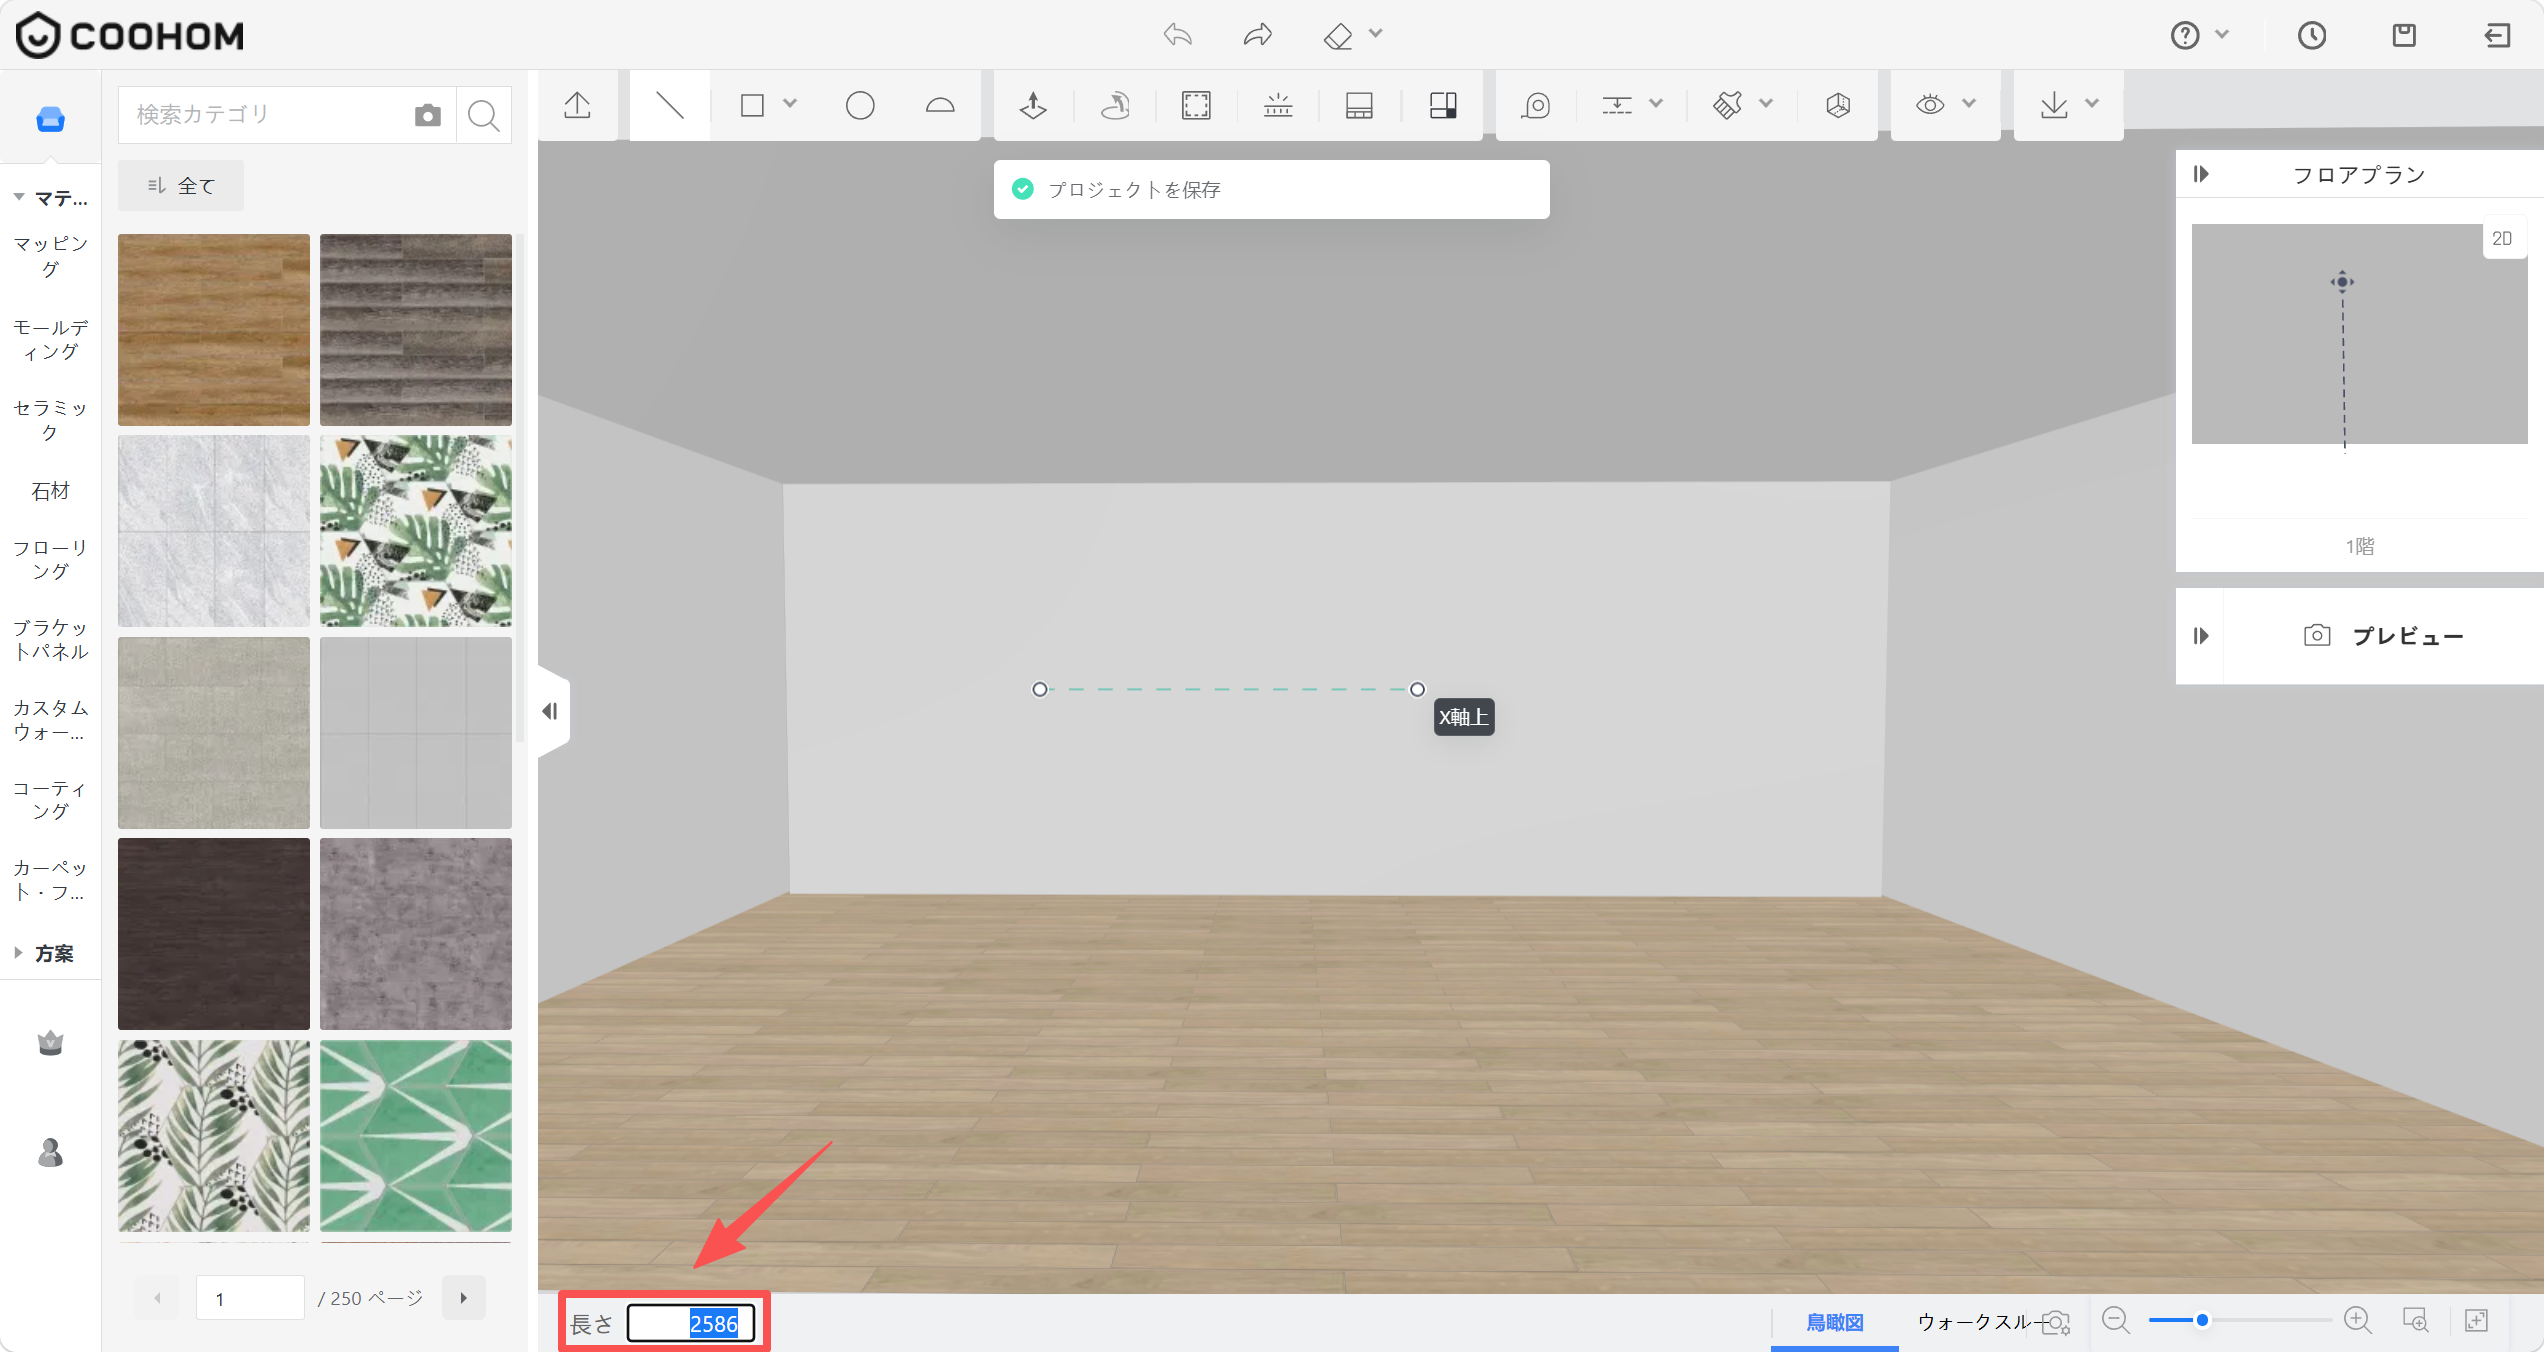Click the 3D cube model icon
2544x1352 pixels.
tap(1838, 105)
